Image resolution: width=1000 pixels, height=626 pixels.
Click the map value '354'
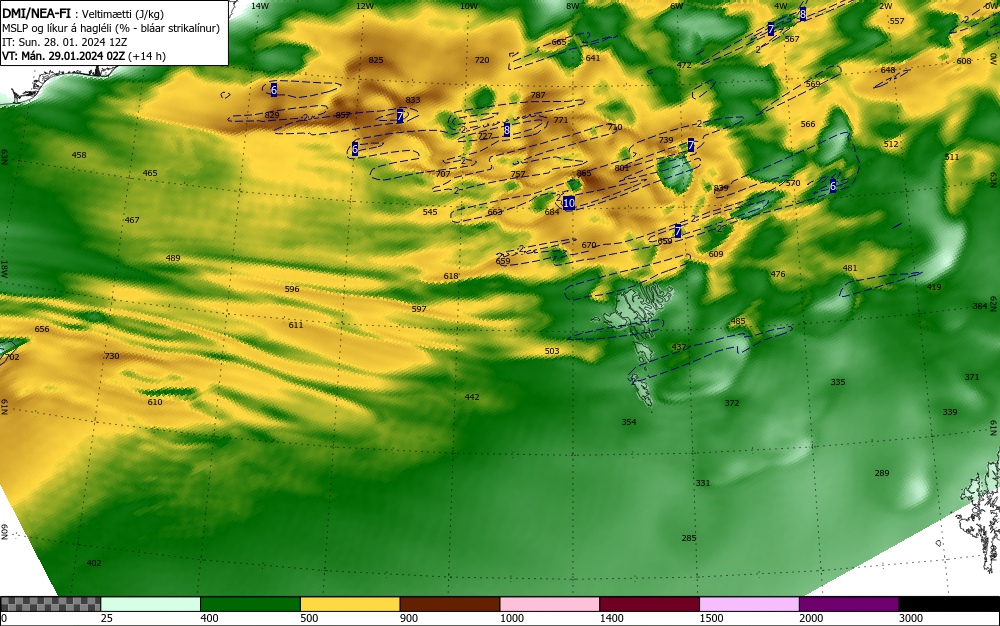pyautogui.click(x=629, y=422)
